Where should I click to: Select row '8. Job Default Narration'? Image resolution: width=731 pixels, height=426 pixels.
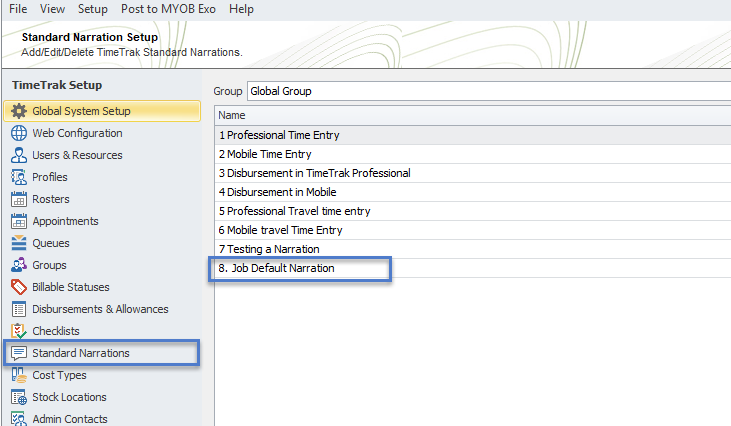(473, 268)
